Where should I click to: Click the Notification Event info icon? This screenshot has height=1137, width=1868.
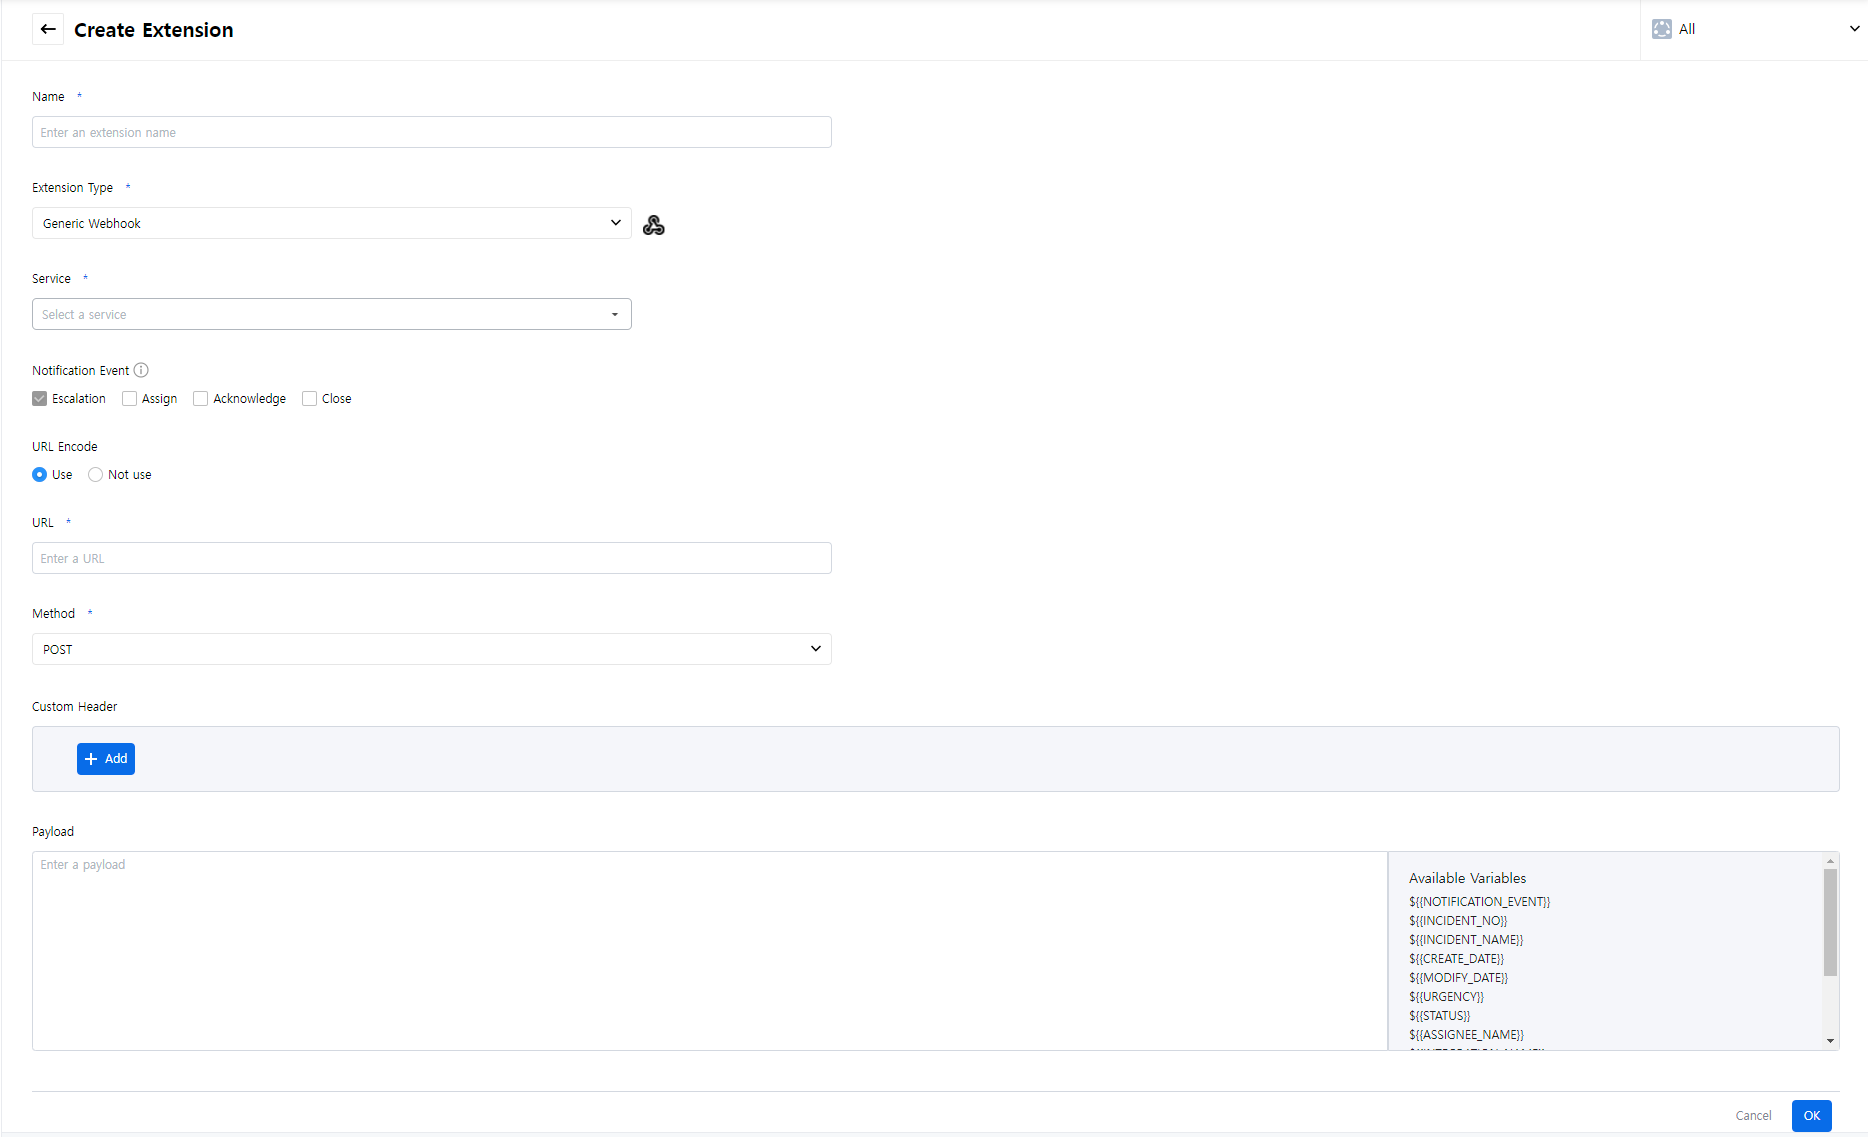coord(141,370)
